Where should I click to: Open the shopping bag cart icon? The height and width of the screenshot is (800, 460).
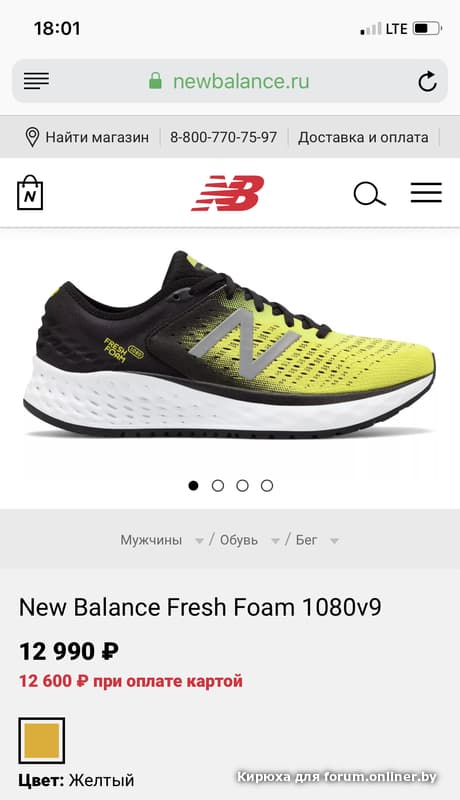coord(30,192)
